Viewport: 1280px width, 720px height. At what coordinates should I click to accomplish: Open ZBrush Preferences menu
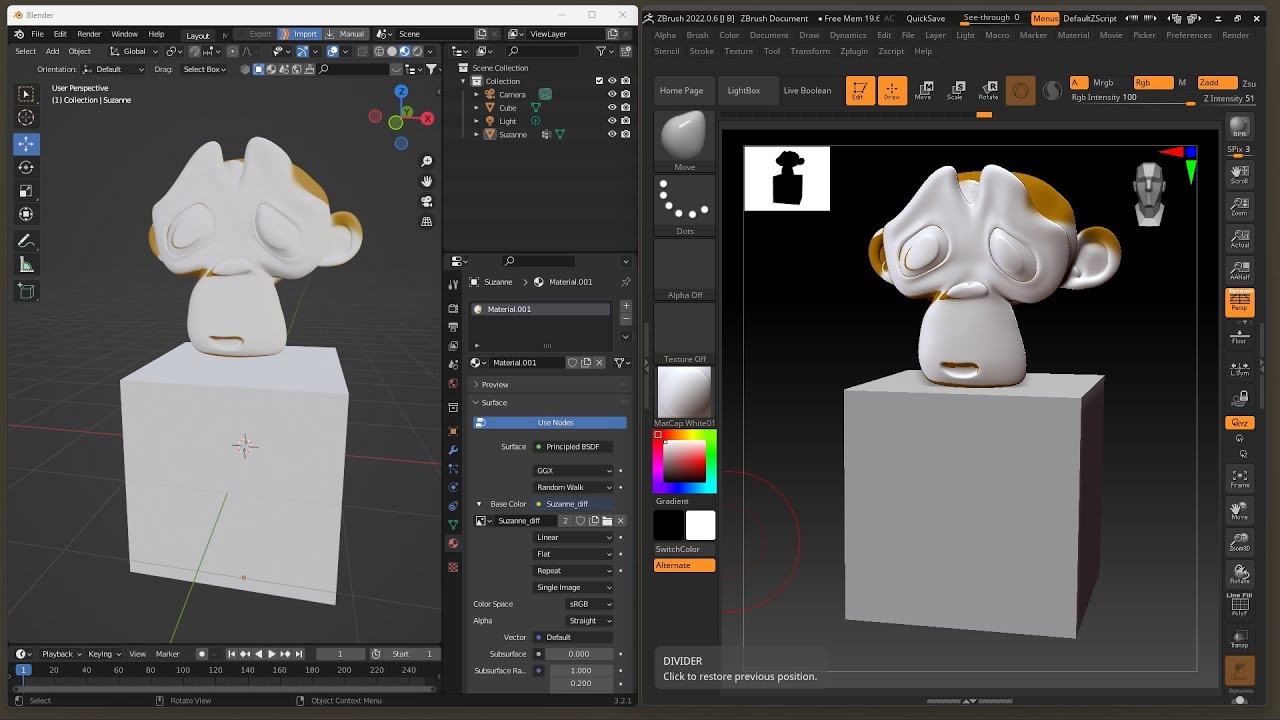(x=1188, y=35)
